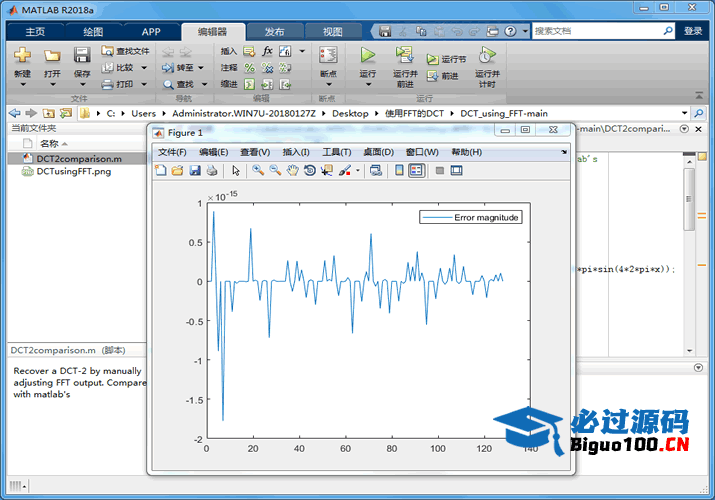
Task: Click the green Run (运行) button
Action: [x=367, y=56]
